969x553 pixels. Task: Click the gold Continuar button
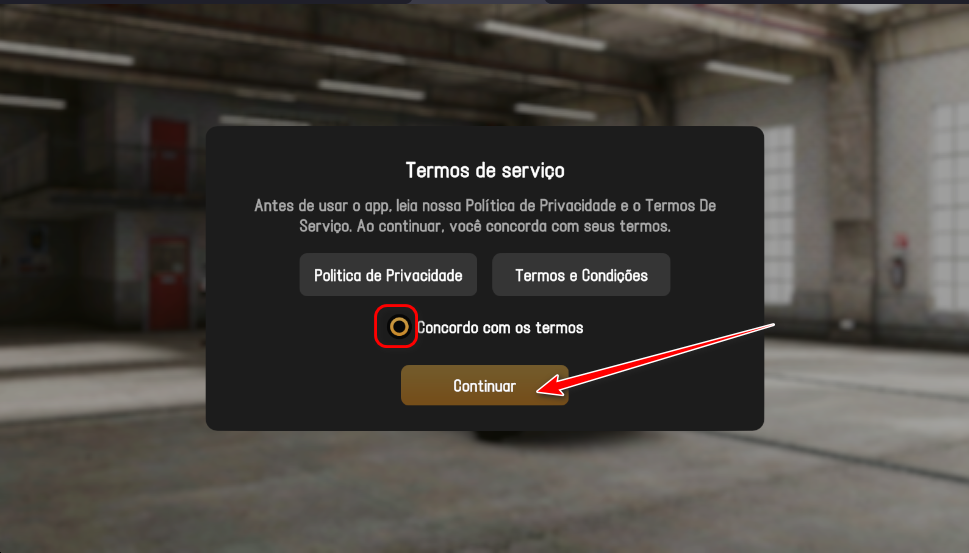484,386
